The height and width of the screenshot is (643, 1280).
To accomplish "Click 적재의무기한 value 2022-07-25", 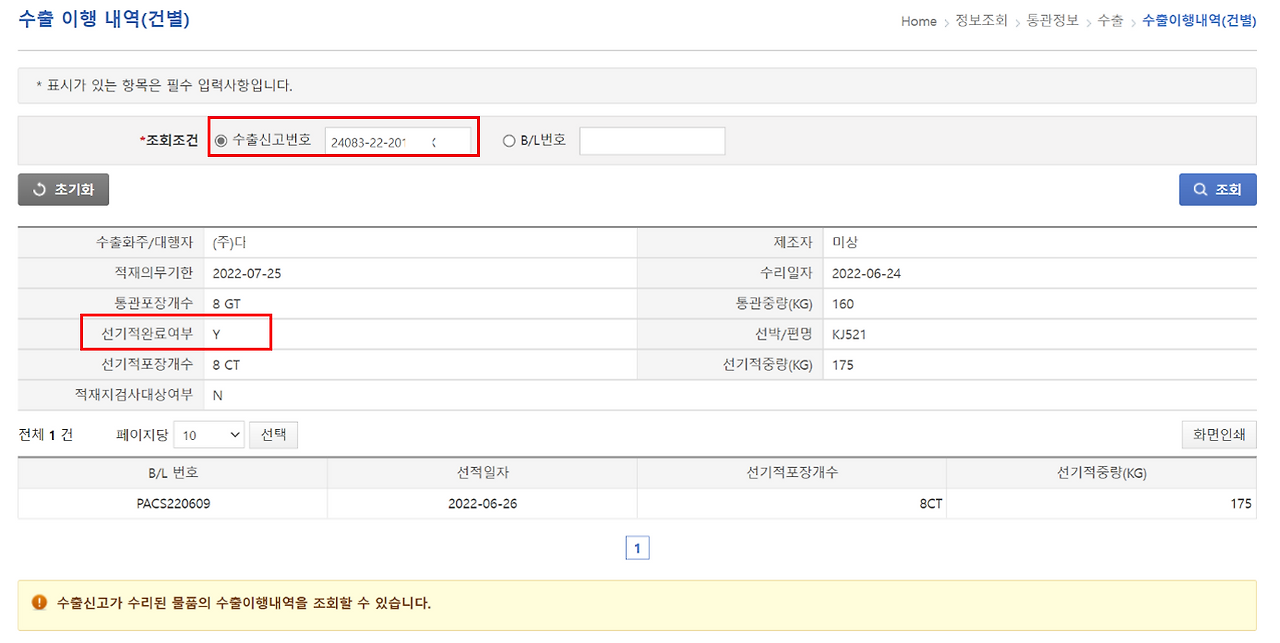I will click(x=247, y=274).
